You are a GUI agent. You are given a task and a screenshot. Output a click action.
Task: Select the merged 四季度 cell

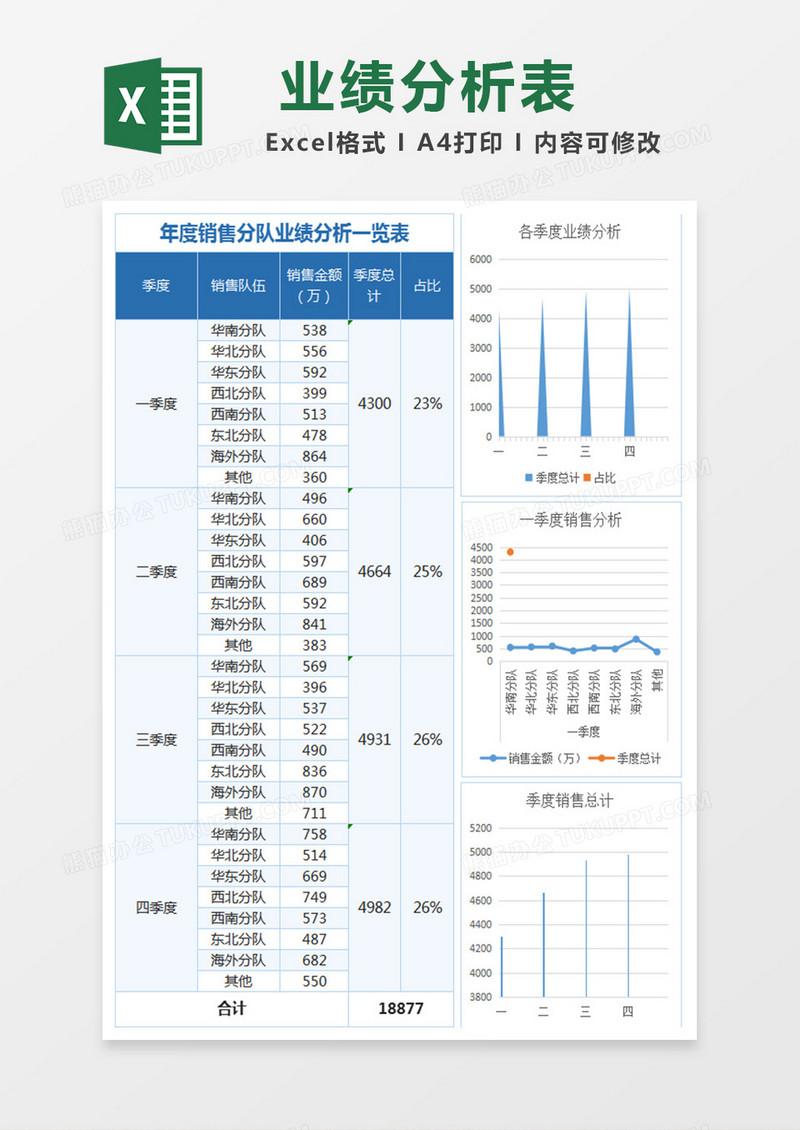coord(156,908)
